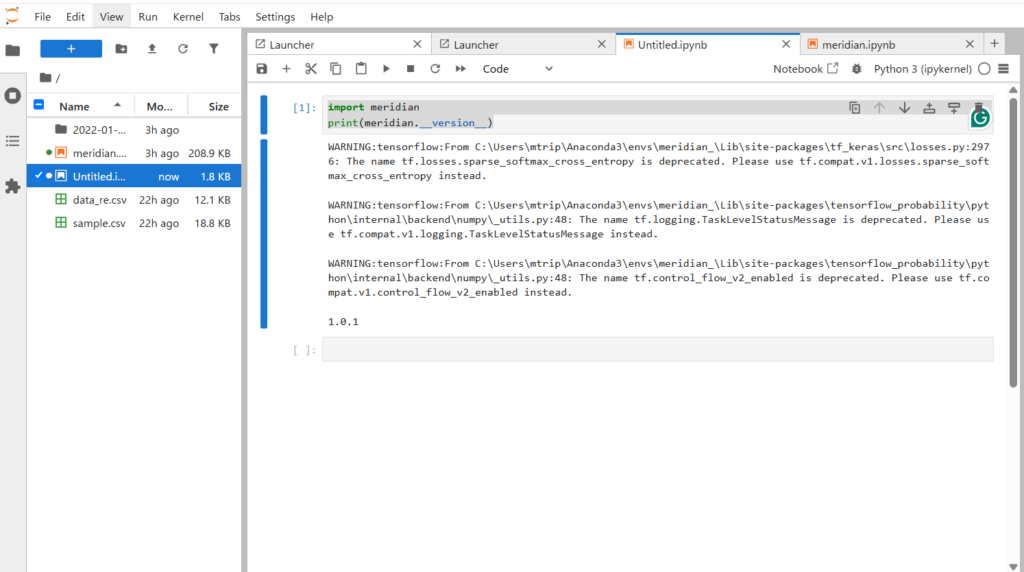Open the Table of Contents panel
The image size is (1024, 572).
click(12, 141)
